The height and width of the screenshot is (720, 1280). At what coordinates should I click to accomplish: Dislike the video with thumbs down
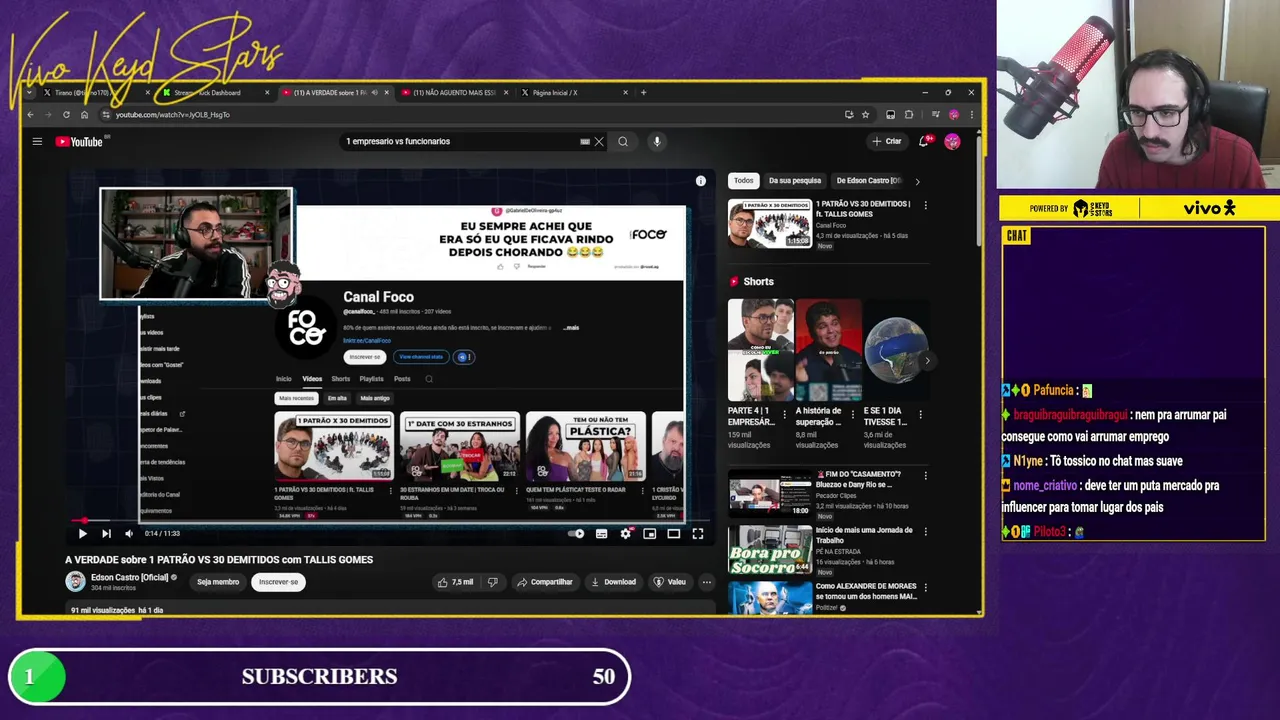pos(492,582)
